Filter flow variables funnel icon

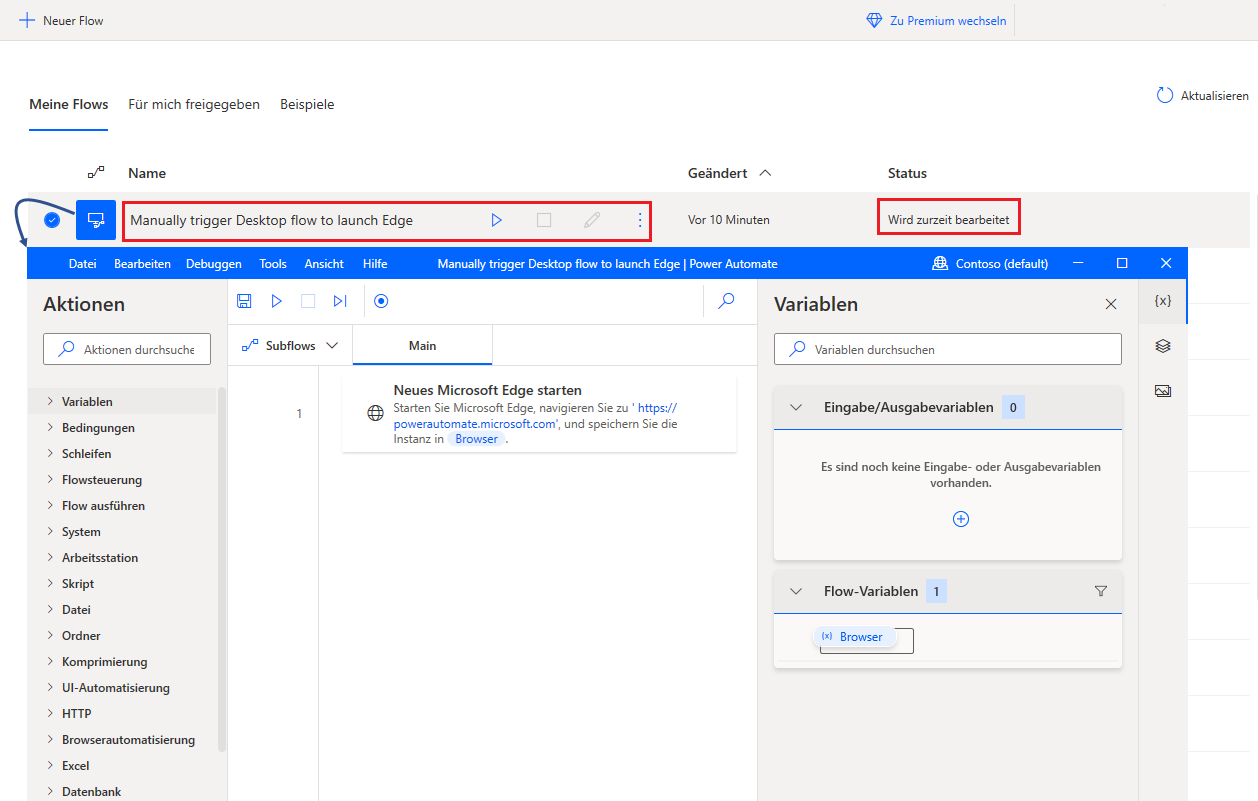pos(1101,591)
